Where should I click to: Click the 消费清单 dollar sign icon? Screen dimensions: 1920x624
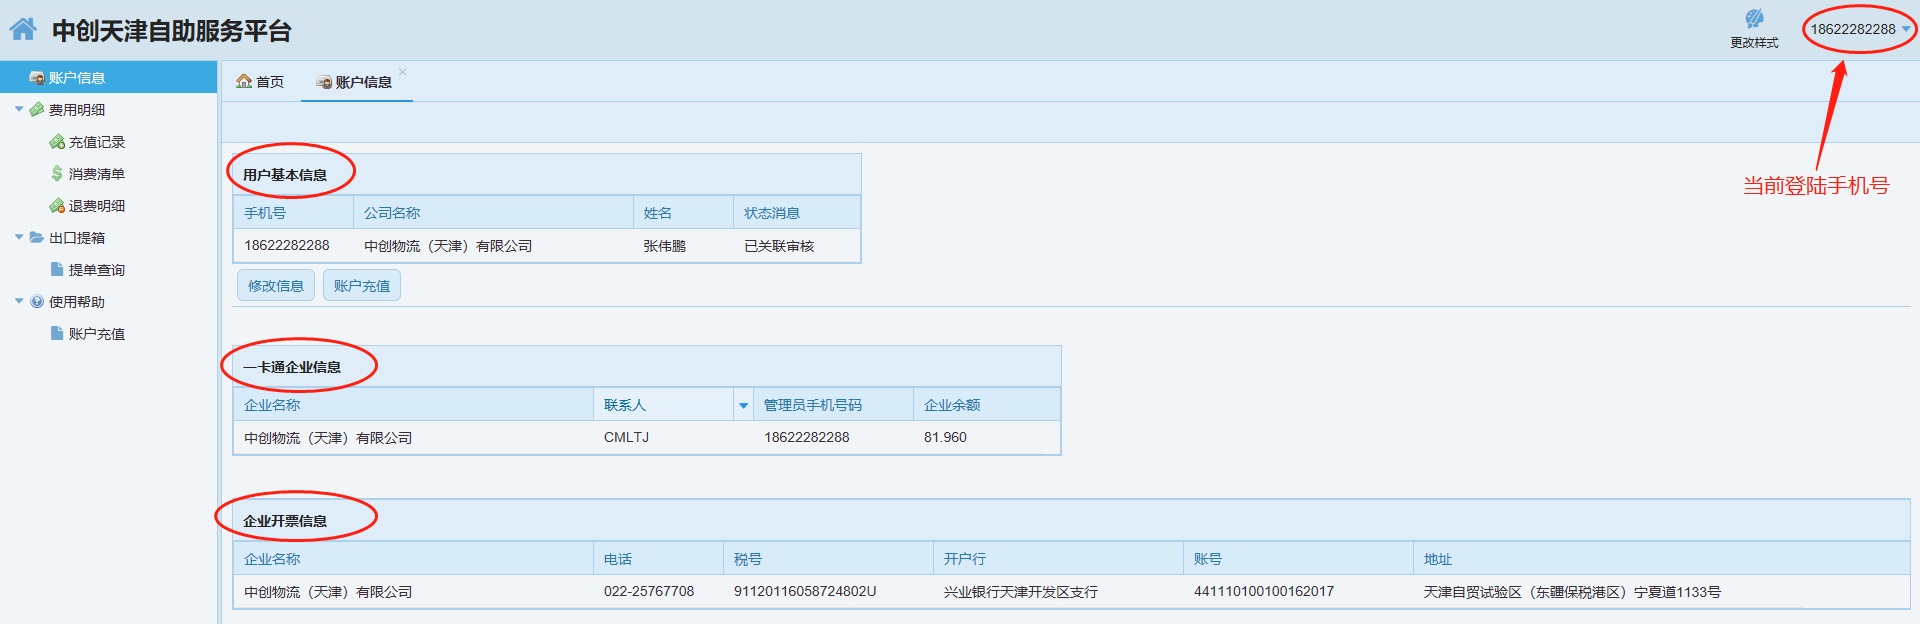pyautogui.click(x=57, y=174)
